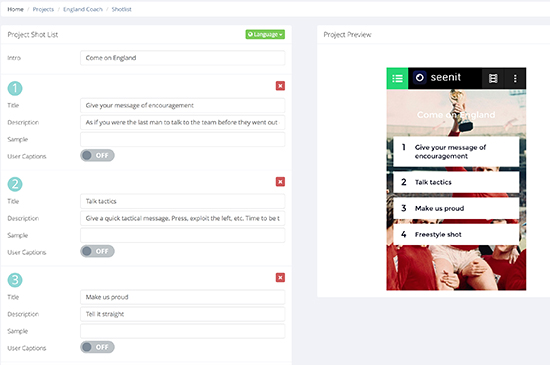The width and height of the screenshot is (550, 365).
Task: Select preview item 2 Talk tactics
Action: 456,182
